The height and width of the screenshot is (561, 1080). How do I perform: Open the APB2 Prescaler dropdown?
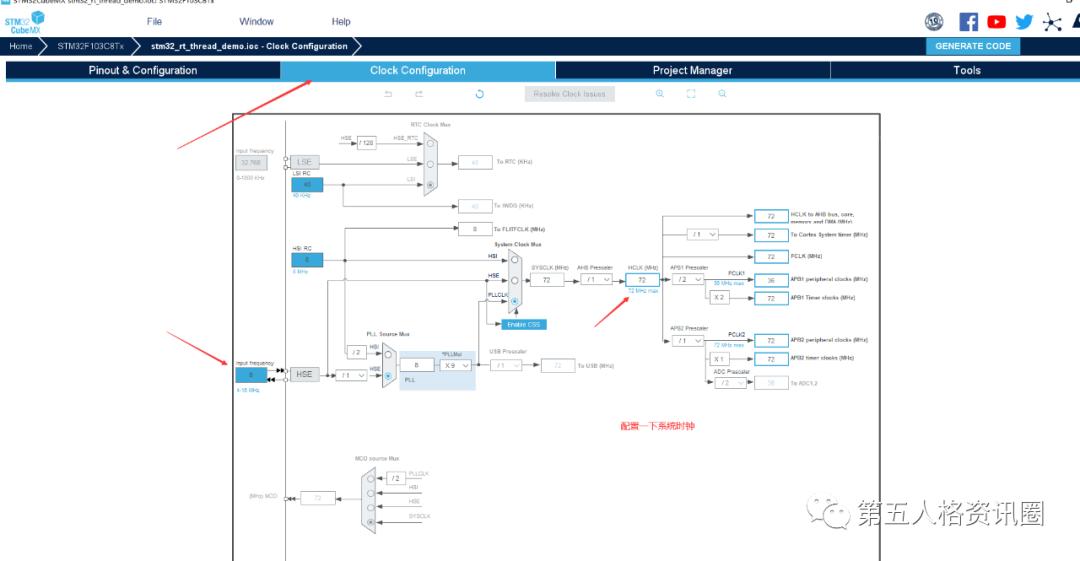(687, 340)
